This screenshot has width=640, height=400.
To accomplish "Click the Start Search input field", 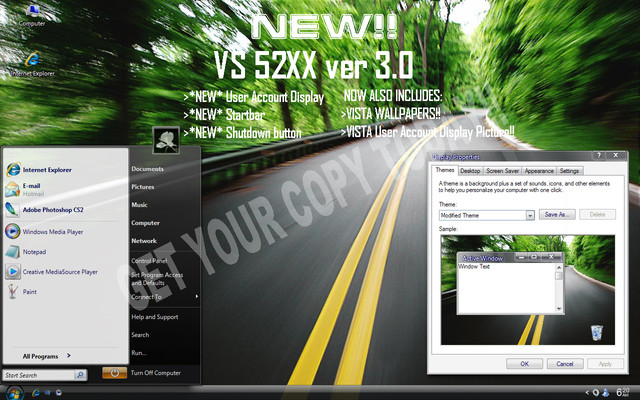I will coord(39,375).
